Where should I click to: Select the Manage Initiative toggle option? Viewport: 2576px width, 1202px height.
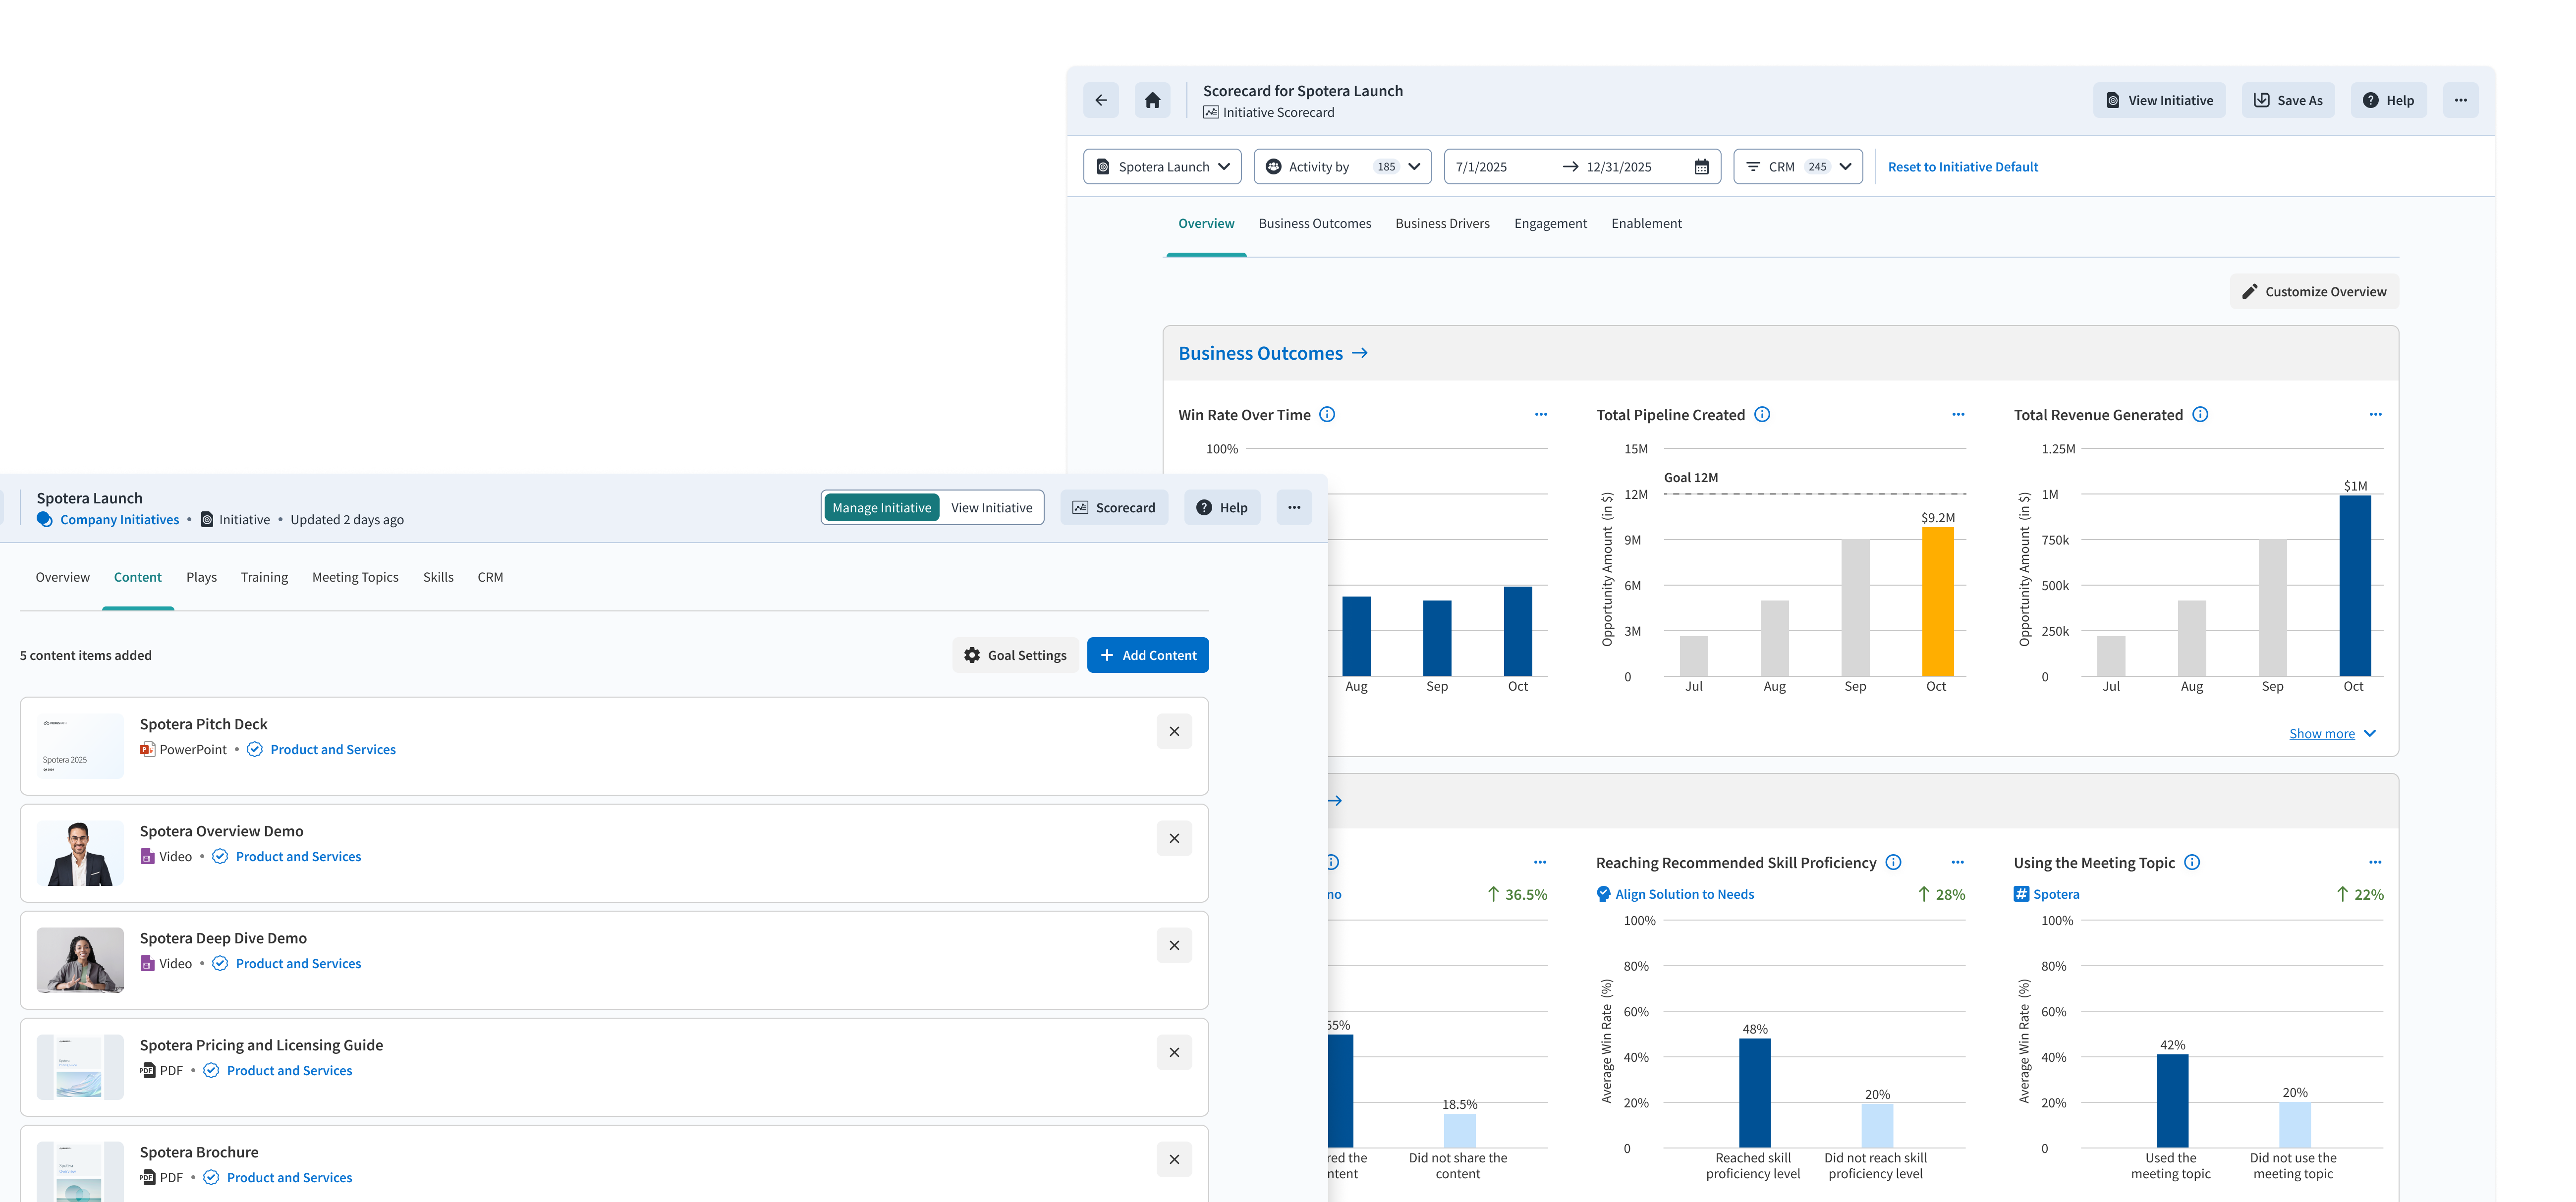pyautogui.click(x=881, y=507)
